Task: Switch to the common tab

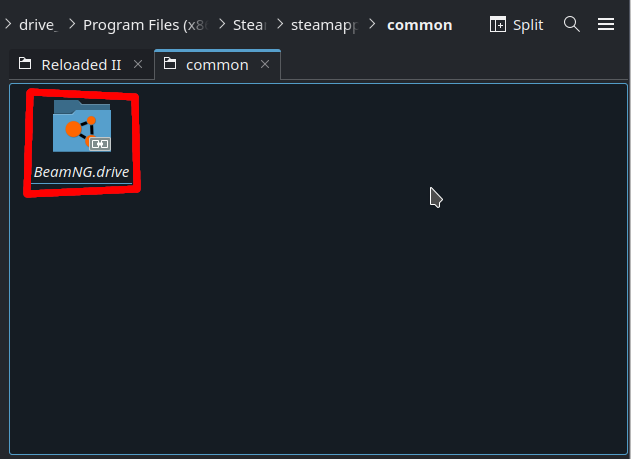Action: [x=217, y=65]
